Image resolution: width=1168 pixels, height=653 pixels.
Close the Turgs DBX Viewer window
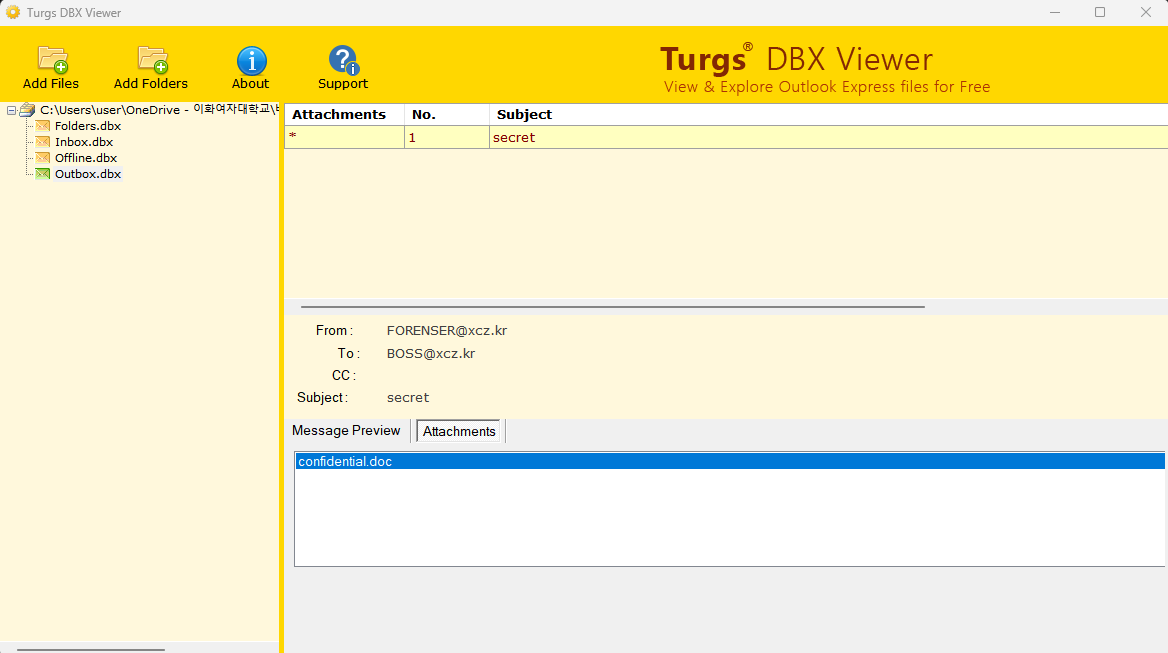pos(1146,13)
